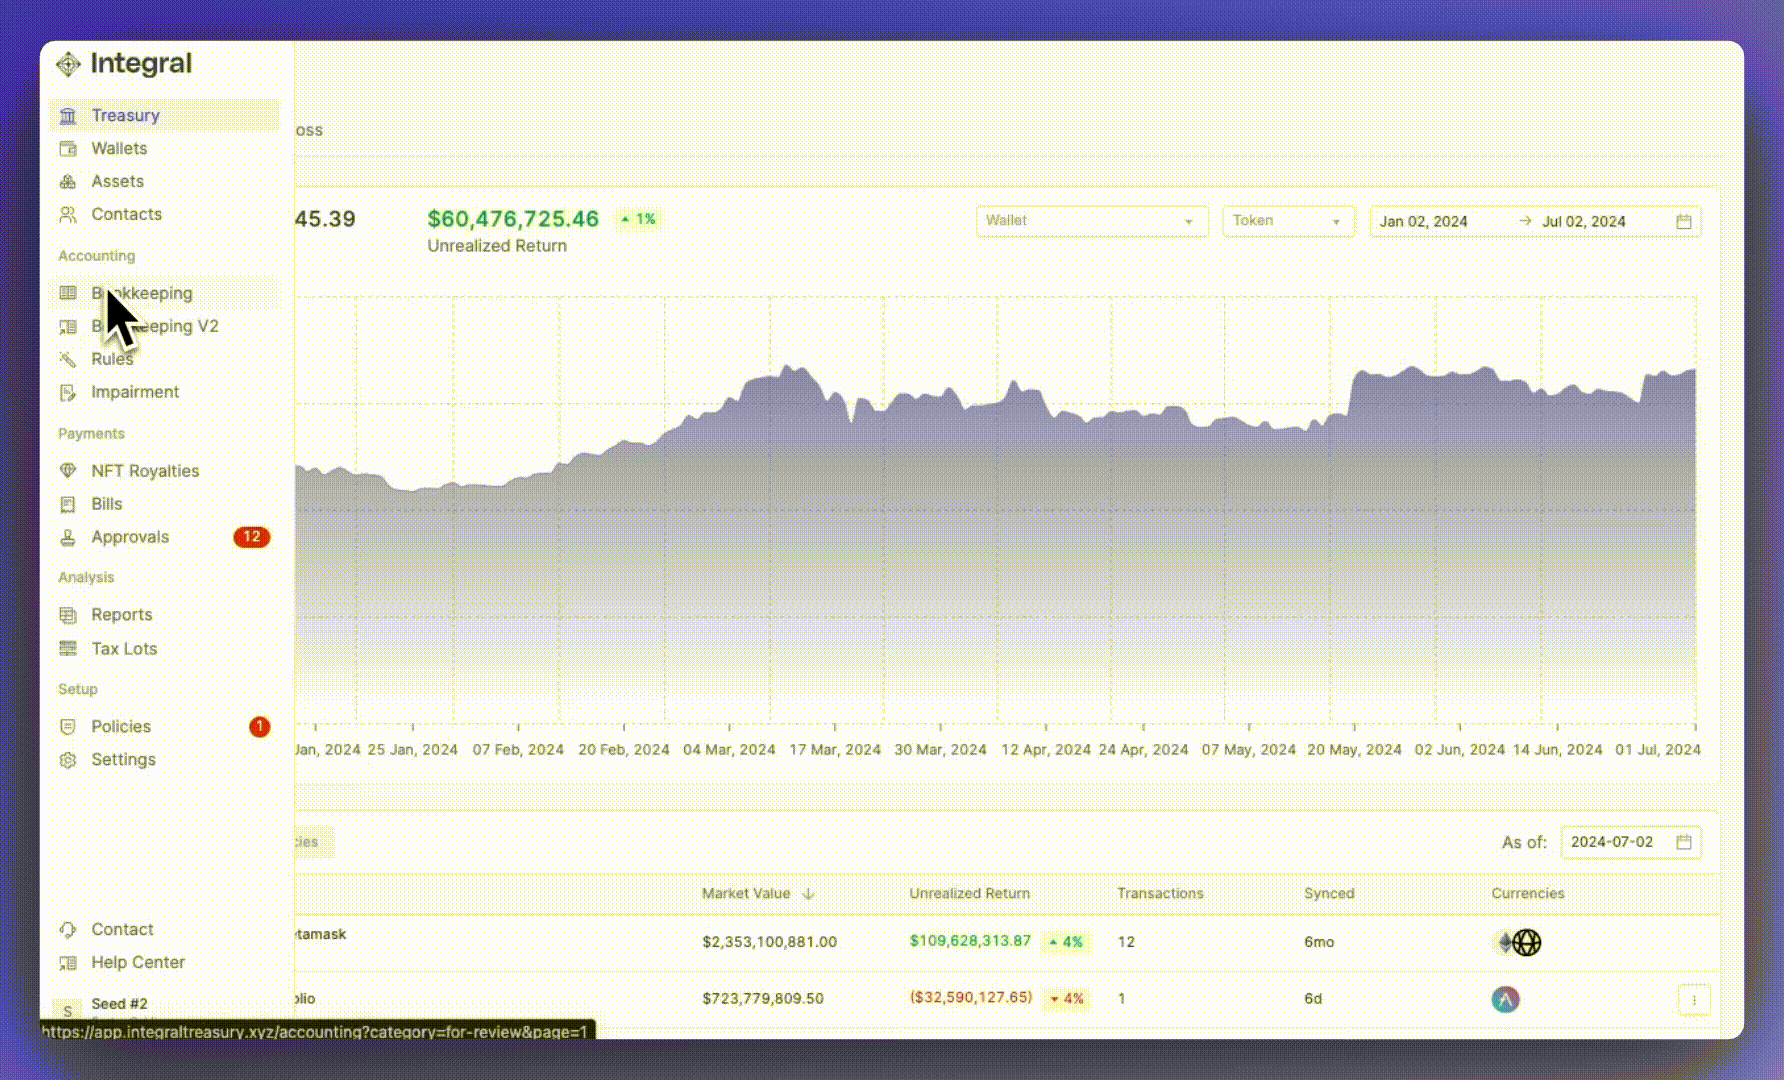Navigate to Treasury in sidebar

point(125,115)
